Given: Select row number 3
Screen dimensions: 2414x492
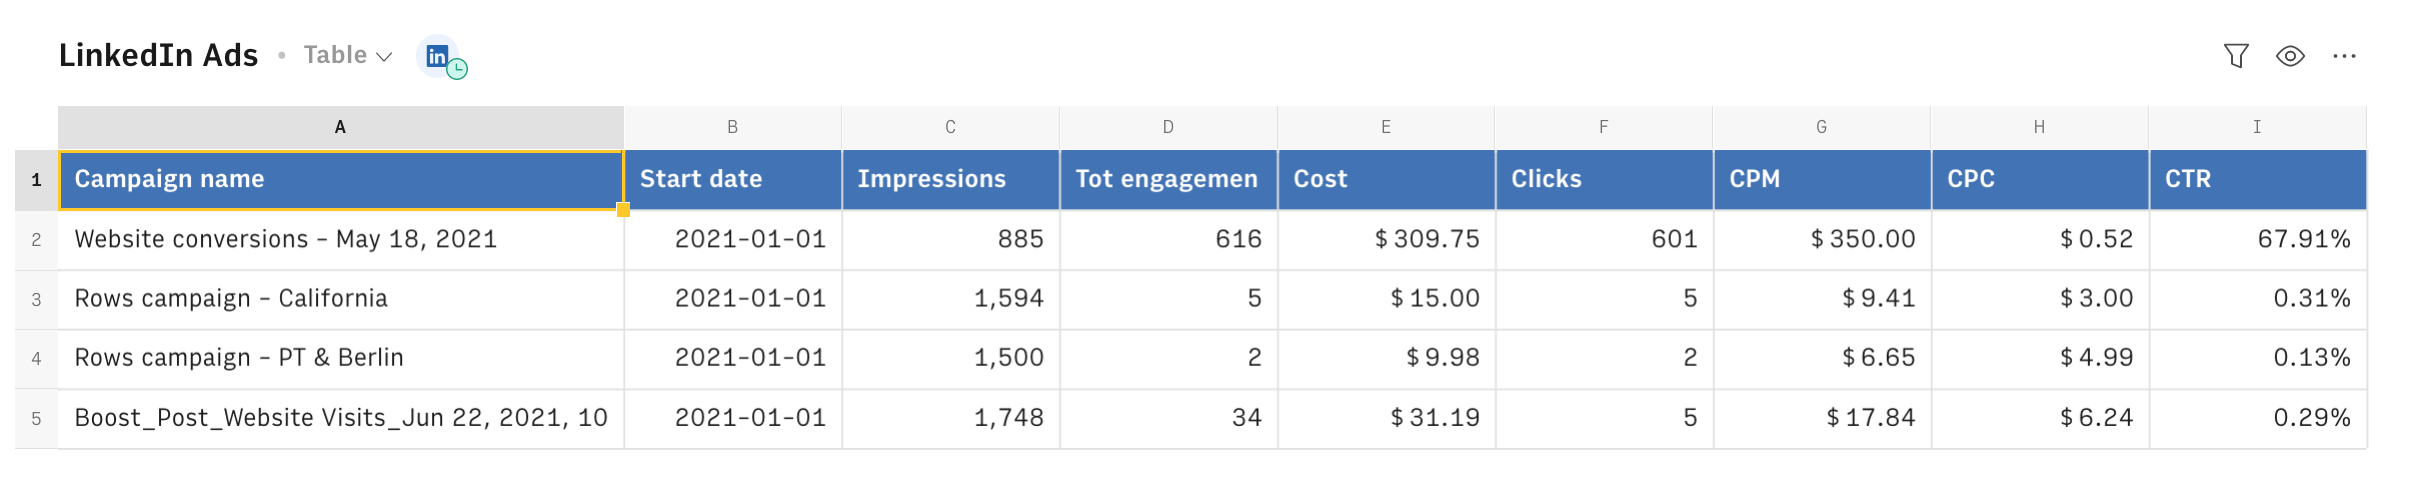Looking at the screenshot, I should pyautogui.click(x=36, y=299).
